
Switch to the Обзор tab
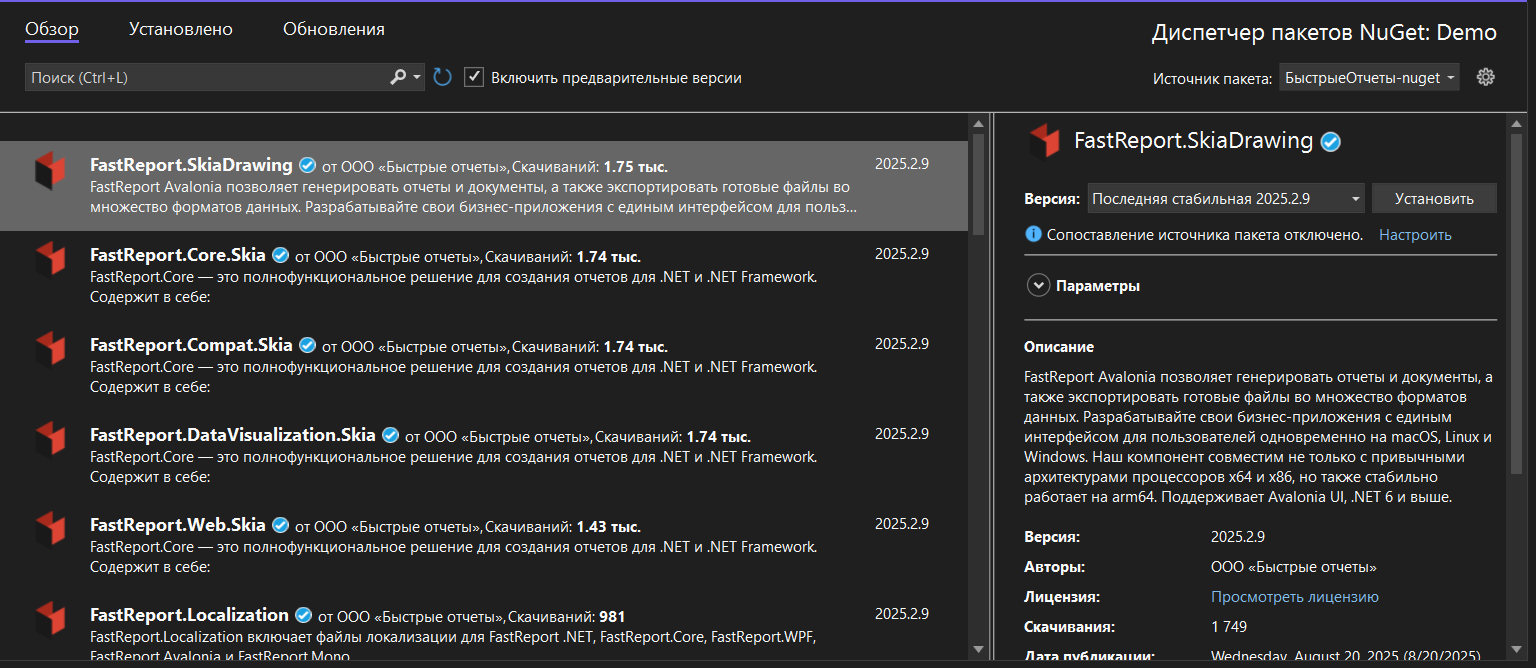(x=52, y=29)
